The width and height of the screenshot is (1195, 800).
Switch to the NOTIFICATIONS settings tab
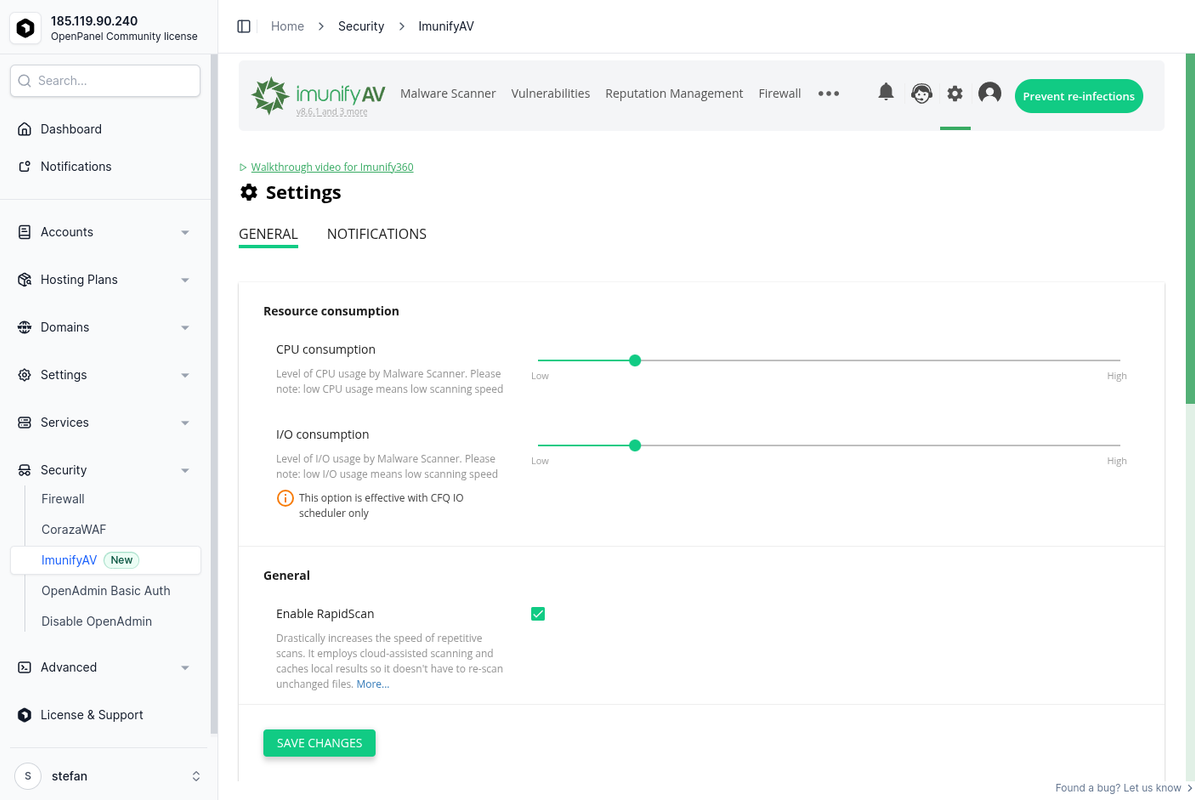(x=376, y=234)
